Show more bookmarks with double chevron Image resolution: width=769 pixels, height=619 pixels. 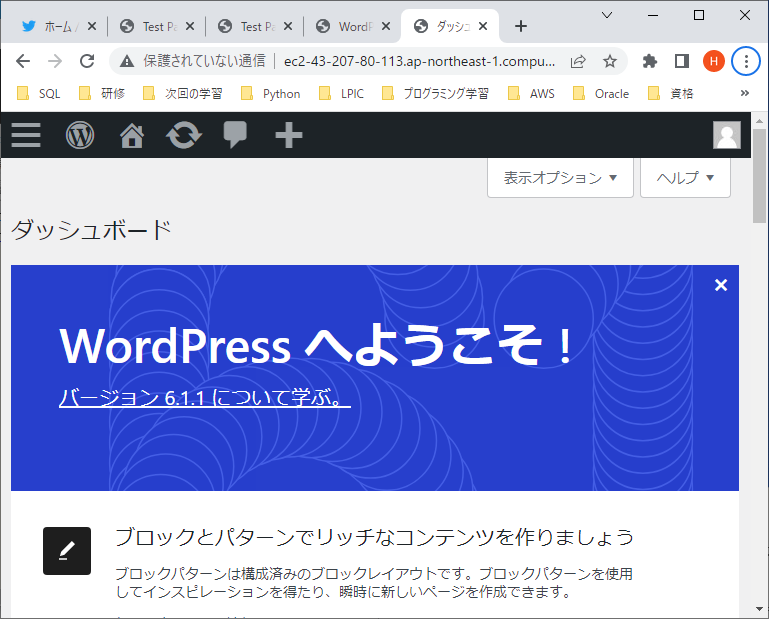click(x=744, y=93)
